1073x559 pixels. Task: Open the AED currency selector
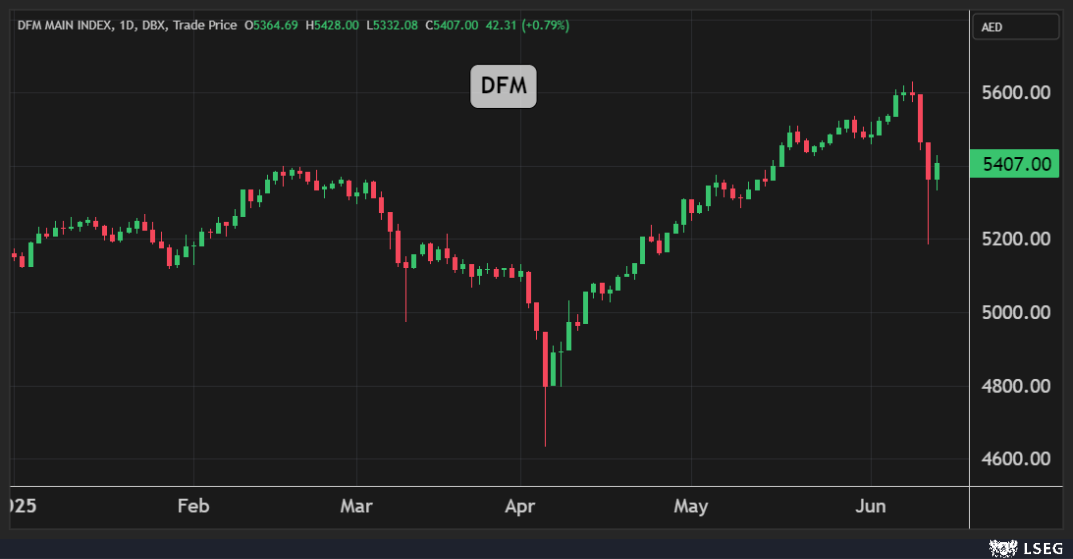1016,27
